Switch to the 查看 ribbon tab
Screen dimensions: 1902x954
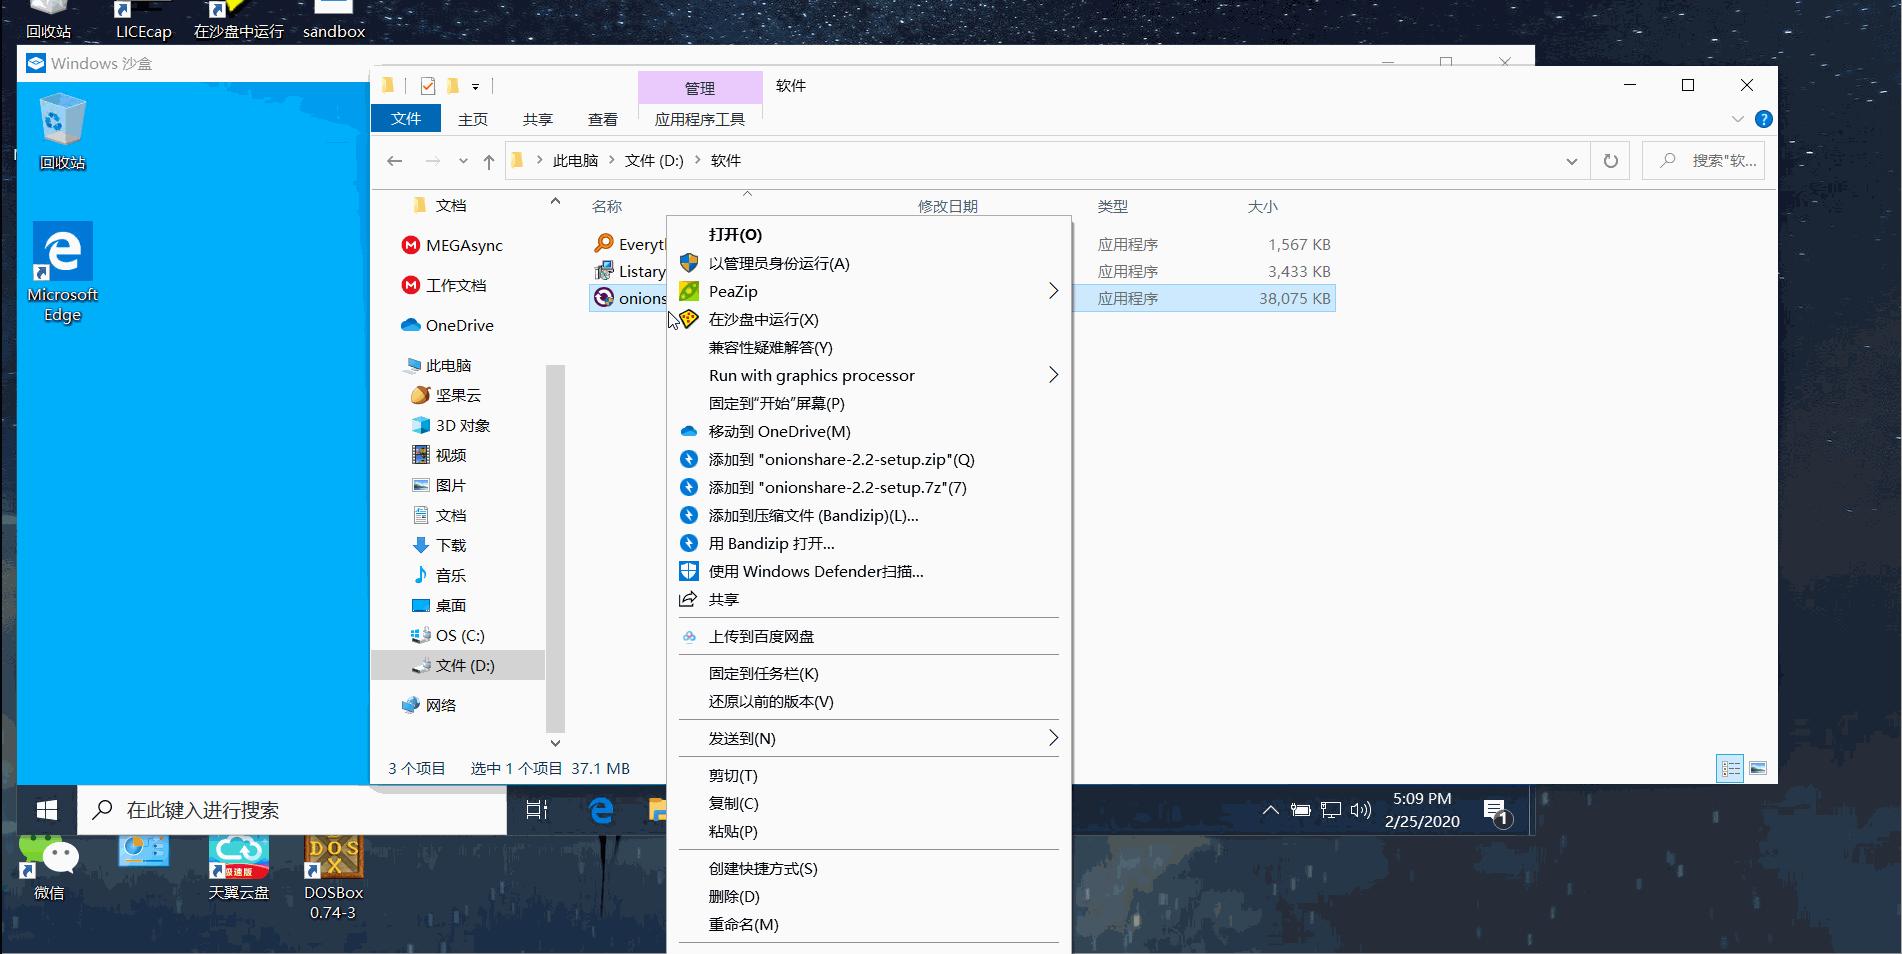602,118
